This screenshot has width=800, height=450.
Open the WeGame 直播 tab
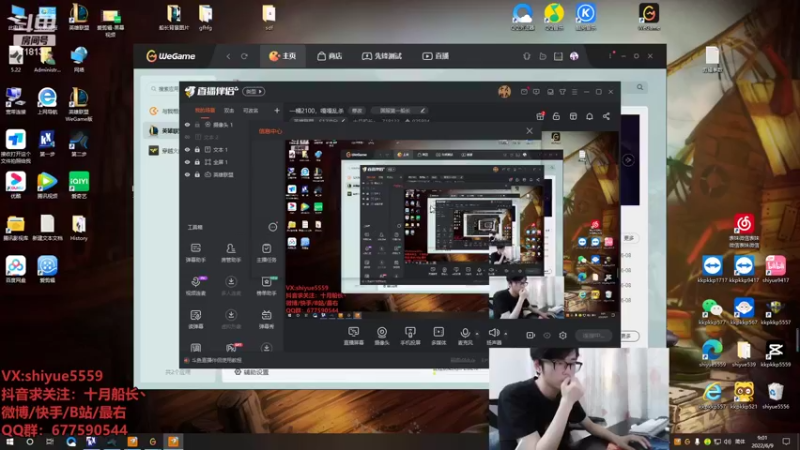(x=436, y=56)
